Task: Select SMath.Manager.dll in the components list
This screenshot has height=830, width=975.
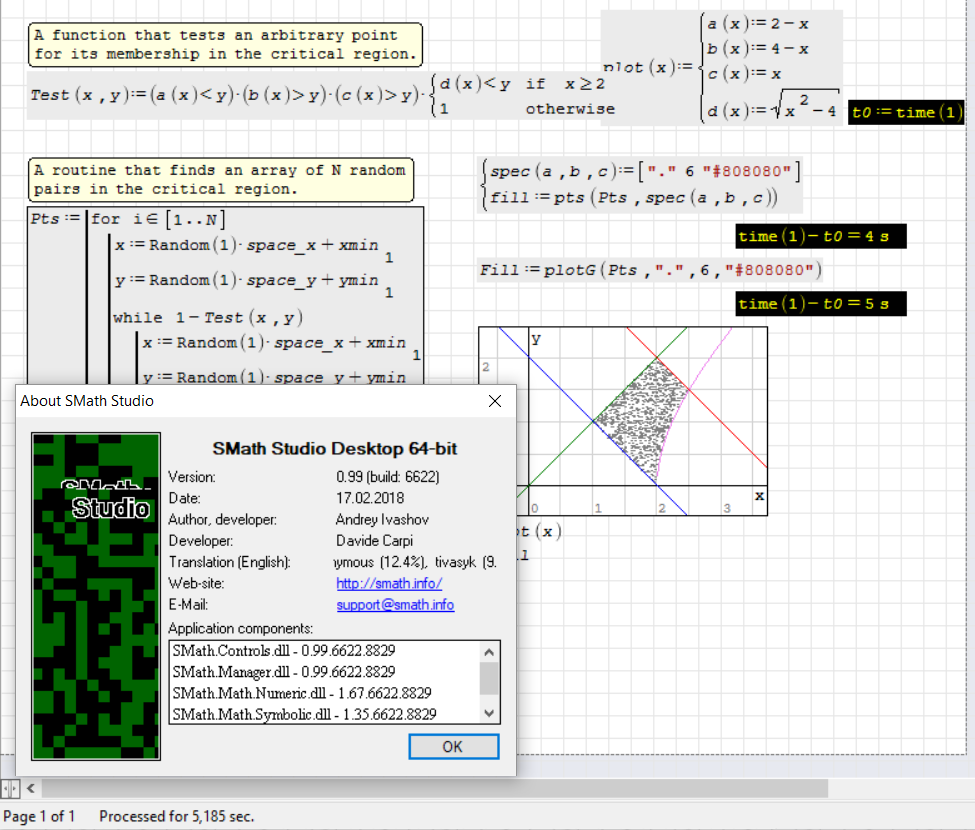Action: pyautogui.click(x=283, y=672)
